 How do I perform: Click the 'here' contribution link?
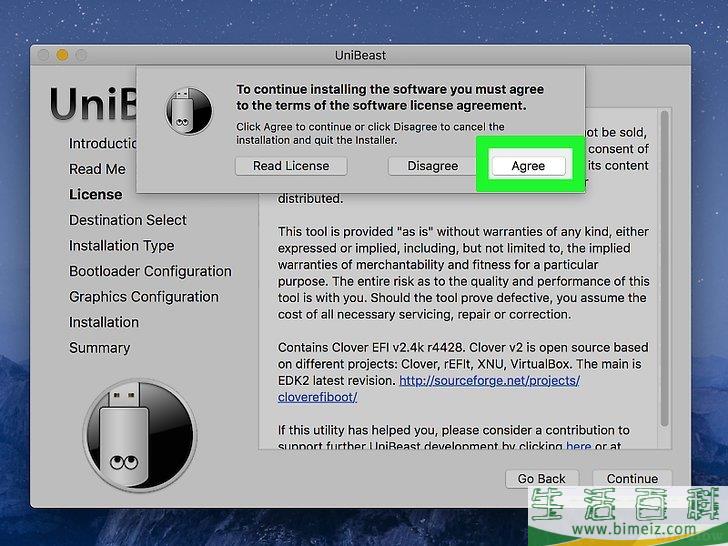pyautogui.click(x=578, y=446)
